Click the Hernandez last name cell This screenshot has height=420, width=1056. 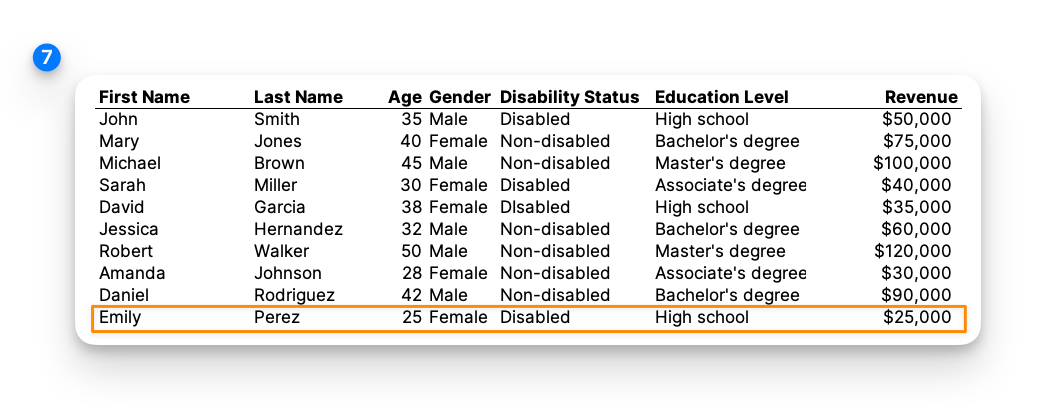(x=298, y=229)
